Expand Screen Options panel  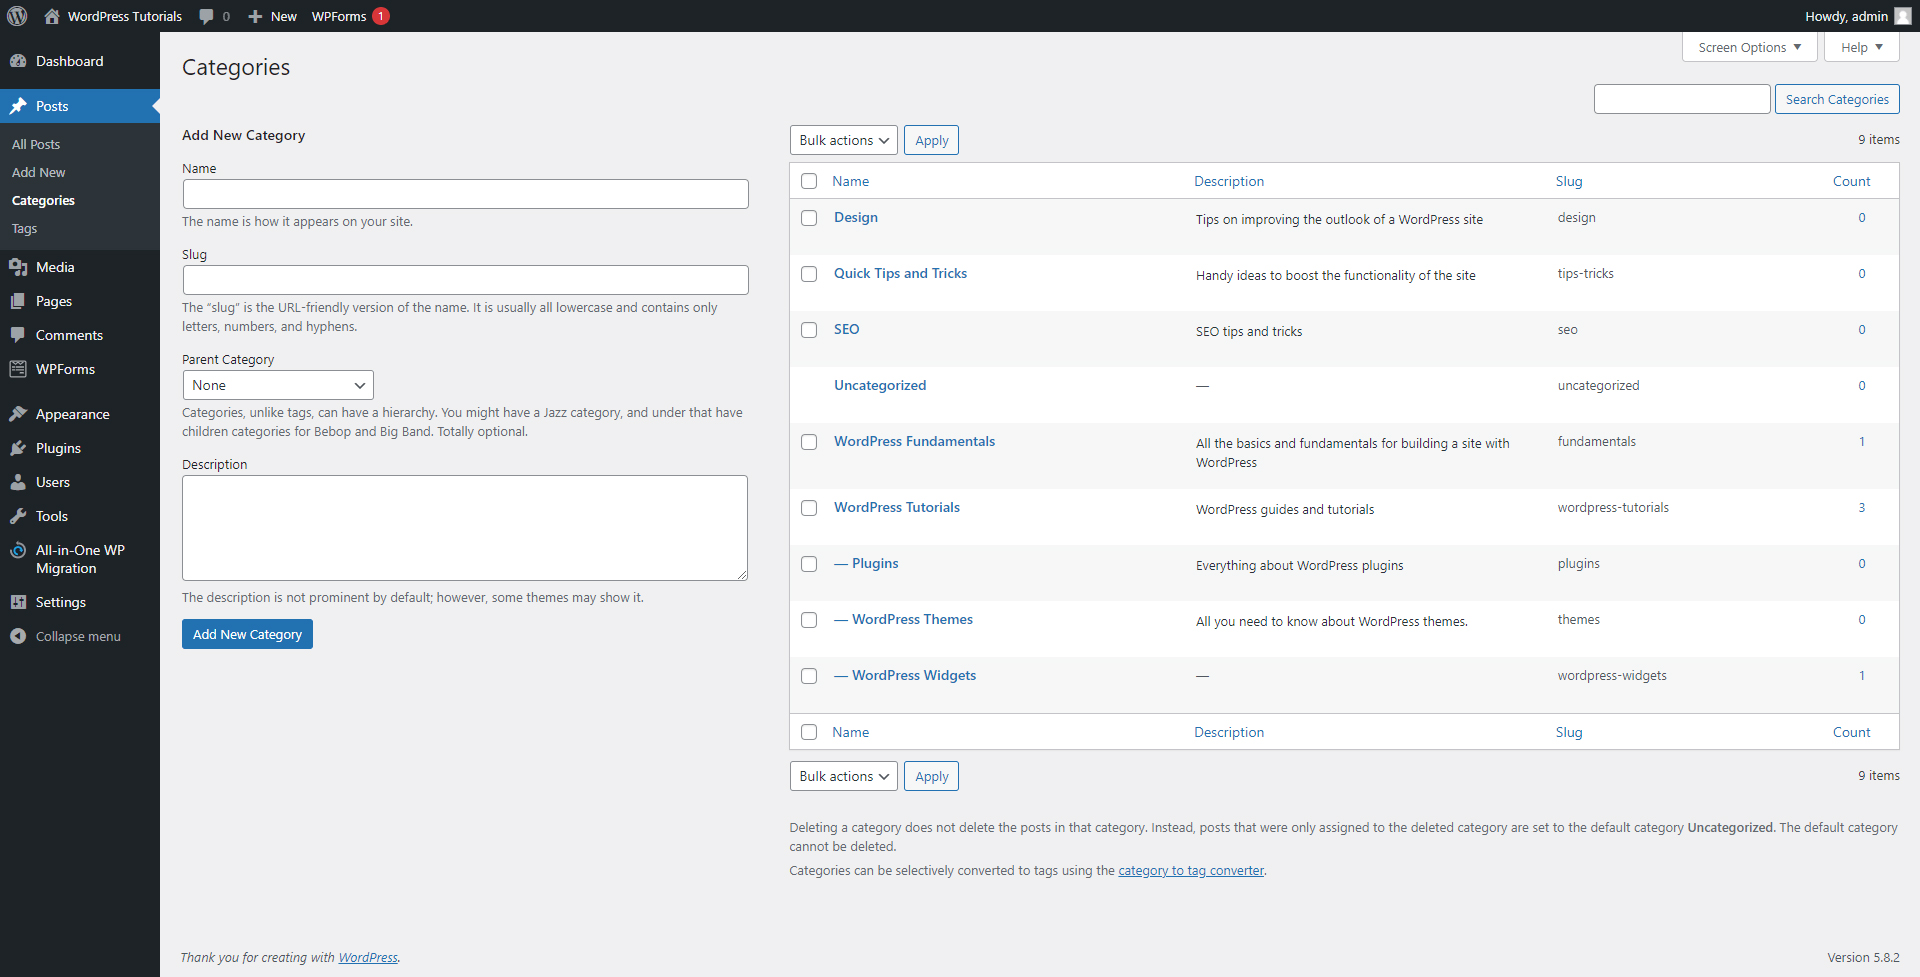[x=1749, y=47]
